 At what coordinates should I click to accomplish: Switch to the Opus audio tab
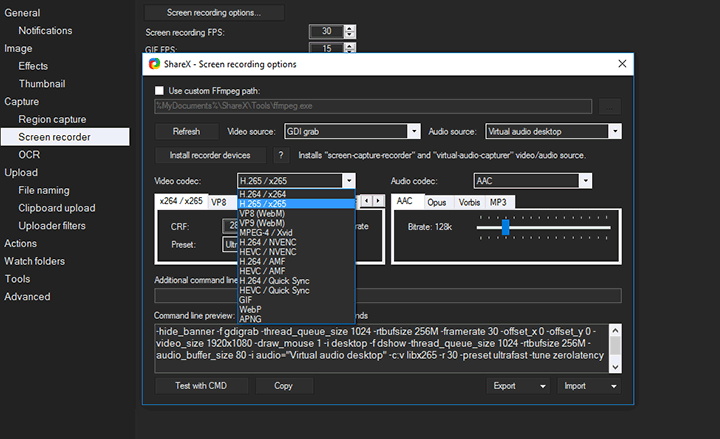[x=436, y=201]
